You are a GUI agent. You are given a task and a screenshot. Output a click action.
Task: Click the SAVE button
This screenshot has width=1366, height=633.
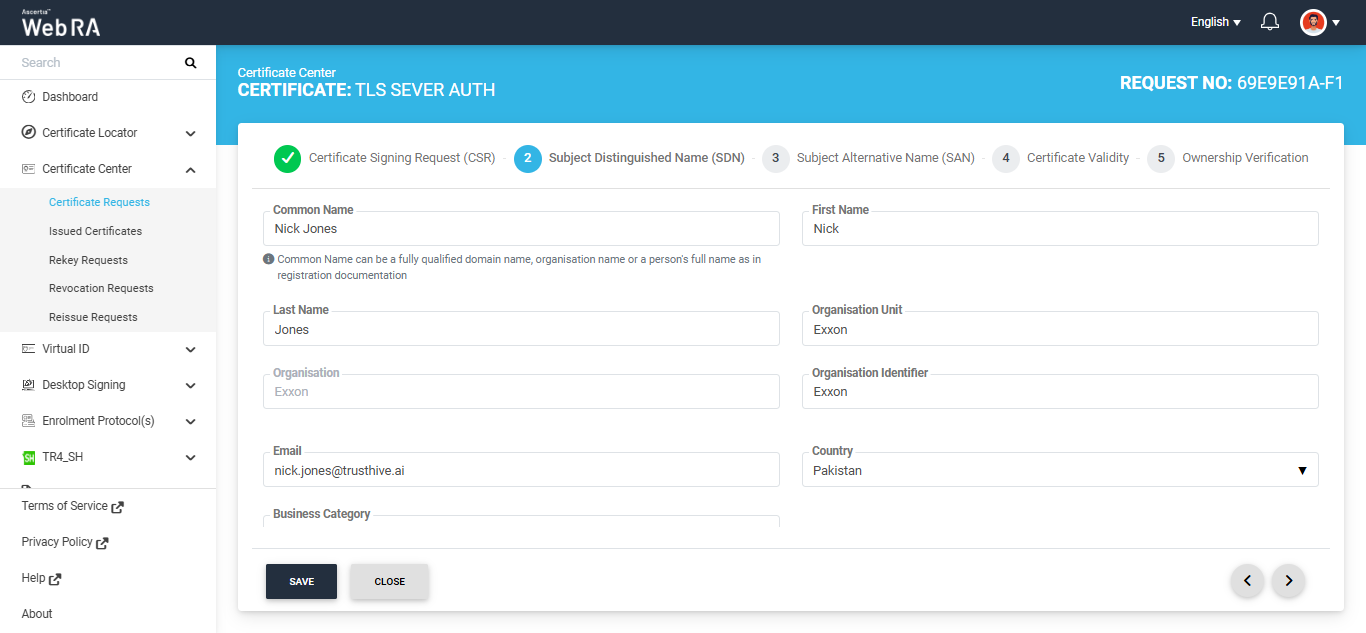point(301,582)
